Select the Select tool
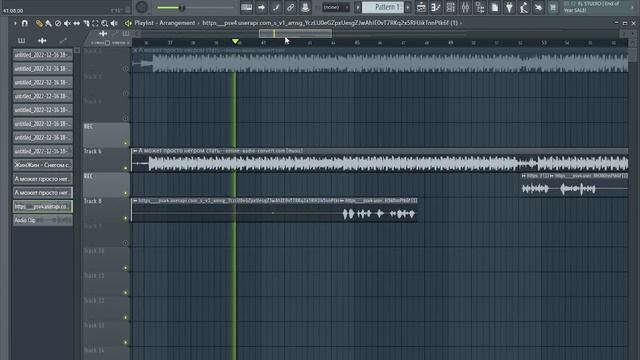This screenshot has height=360, width=640. [x=96, y=24]
